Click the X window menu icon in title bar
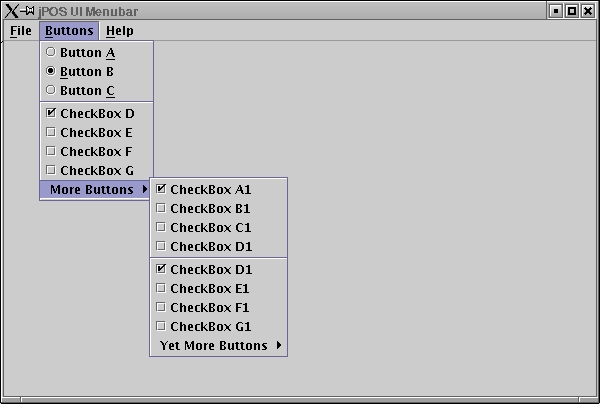The image size is (600, 404). click(x=12, y=11)
